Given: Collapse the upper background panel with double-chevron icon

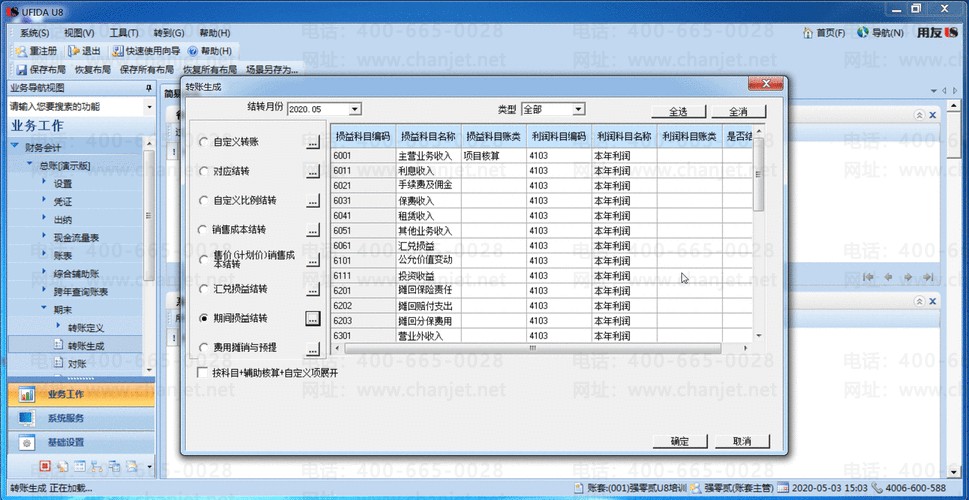Looking at the screenshot, I should click(x=920, y=116).
